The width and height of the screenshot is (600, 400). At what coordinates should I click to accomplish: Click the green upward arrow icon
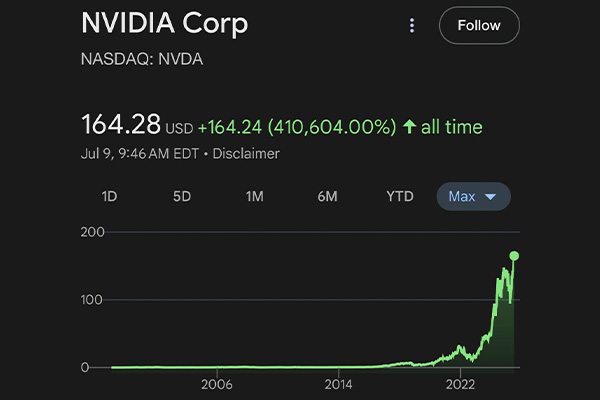pos(408,127)
